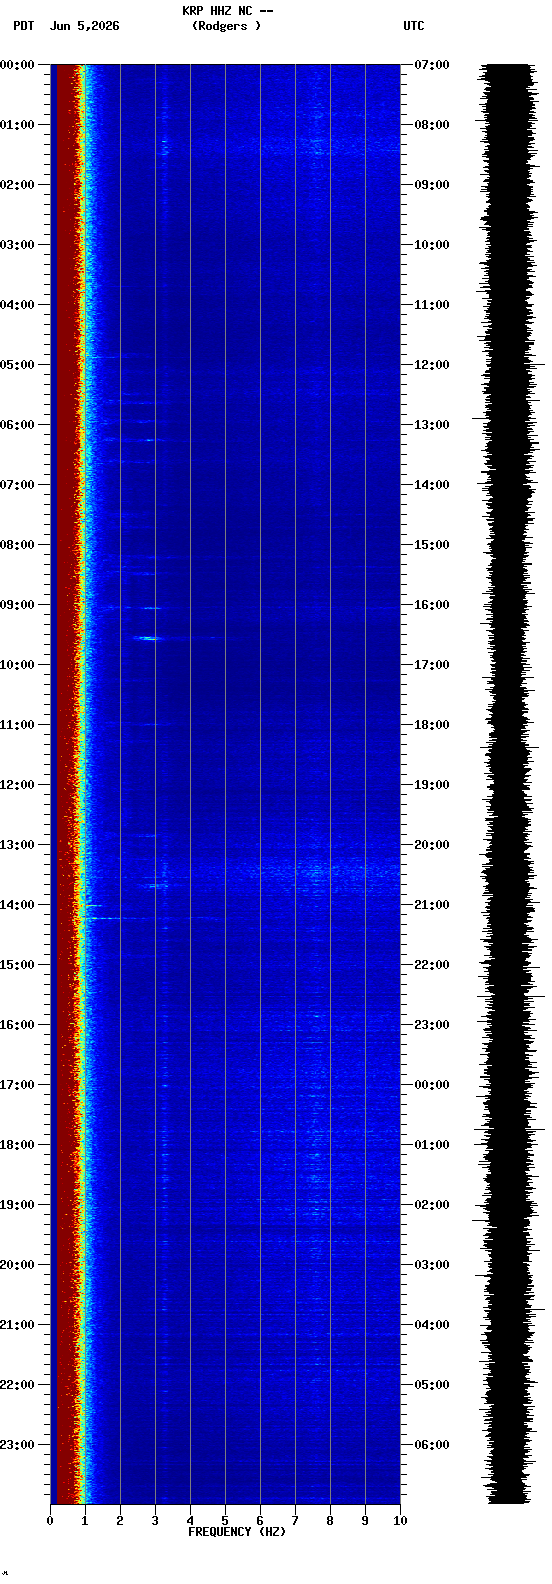Image resolution: width=552 pixels, height=1584 pixels.
Task: Click the UTC '21:00' time label
Action: tap(432, 905)
